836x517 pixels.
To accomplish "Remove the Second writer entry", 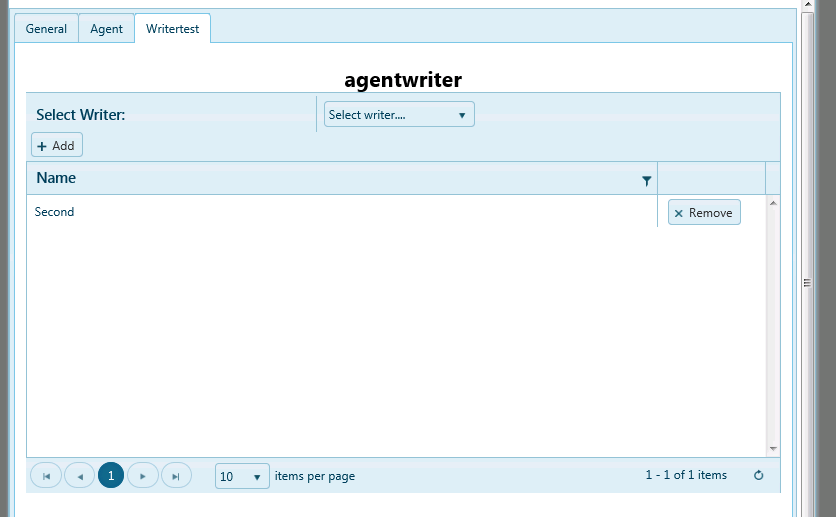I will tap(704, 213).
